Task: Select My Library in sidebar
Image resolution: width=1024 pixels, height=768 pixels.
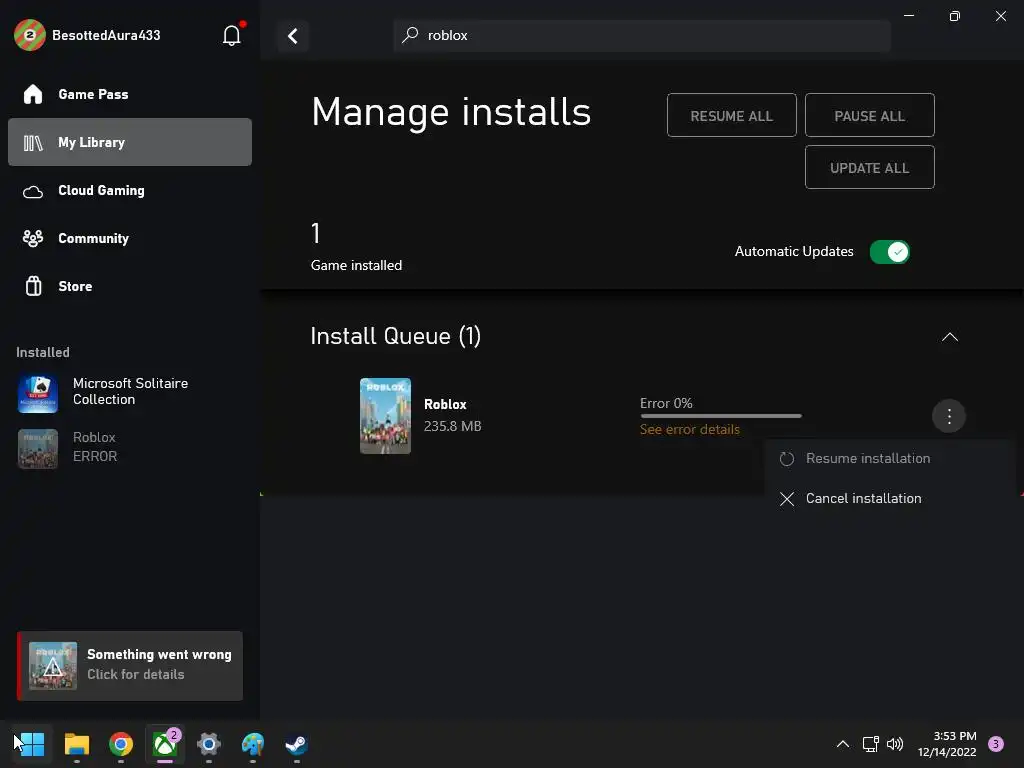Action: [130, 142]
